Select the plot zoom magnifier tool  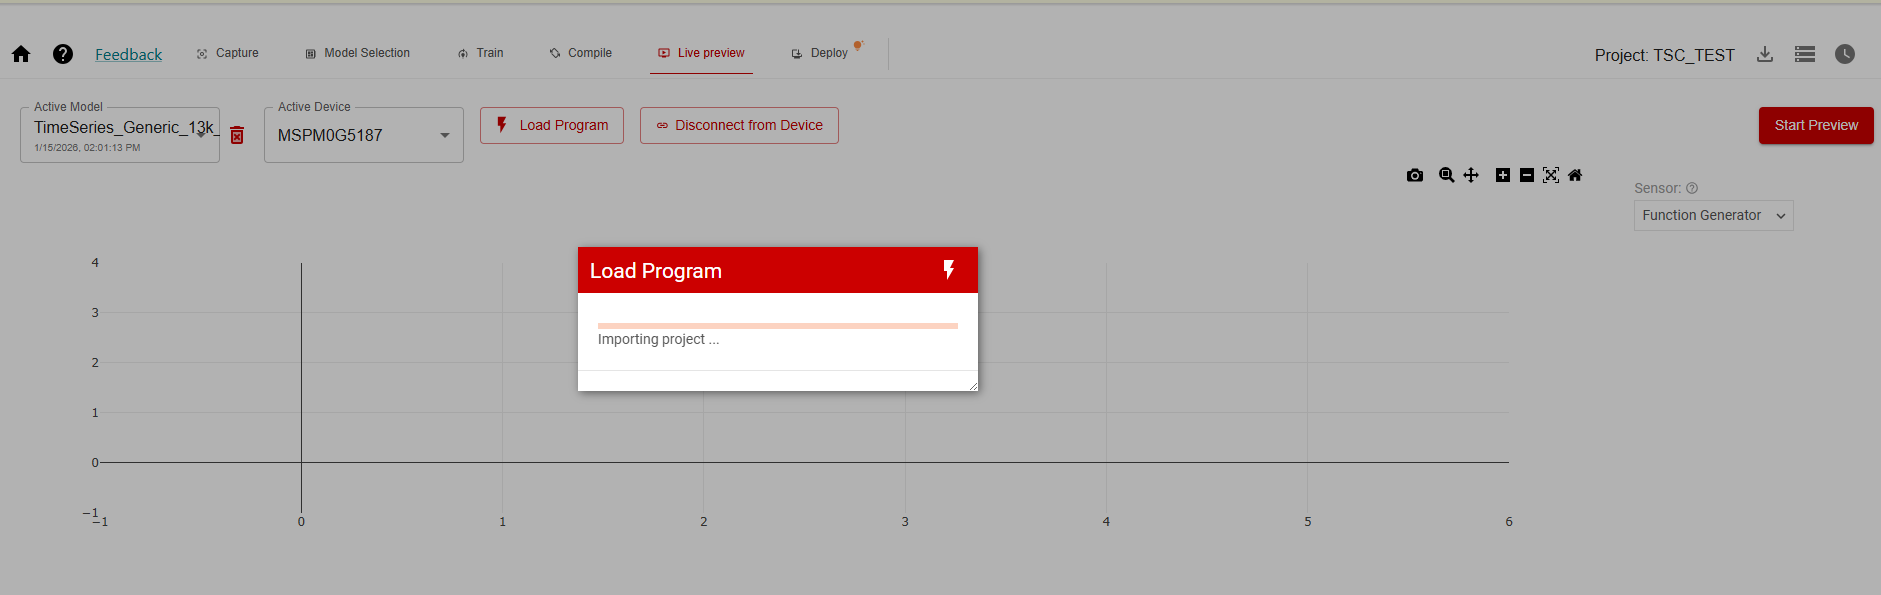tap(1446, 175)
